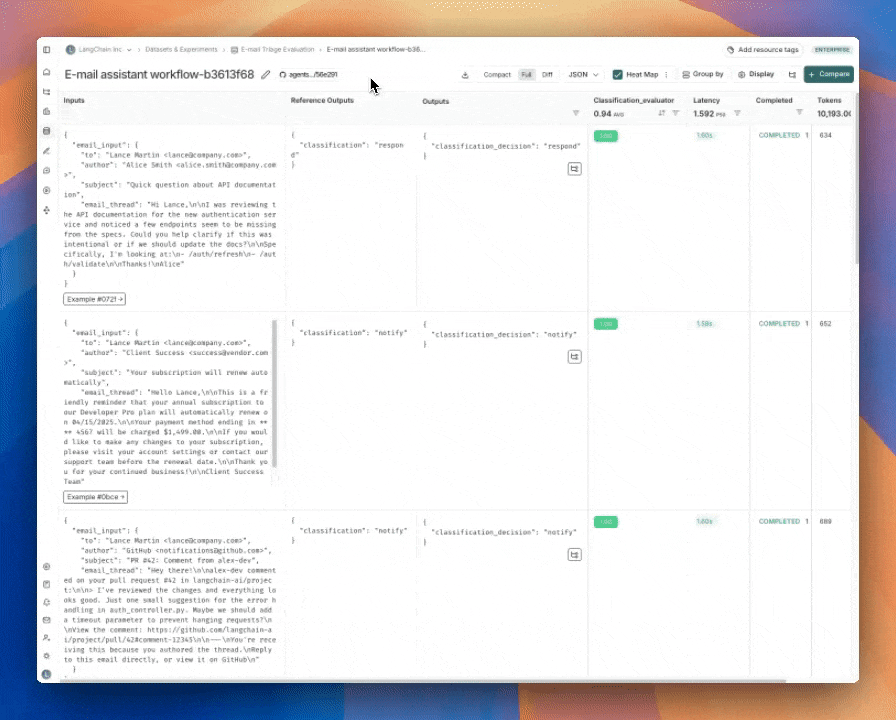This screenshot has height=720, width=896.
Task: Click the filter icon in Outputs column
Action: pos(575,113)
